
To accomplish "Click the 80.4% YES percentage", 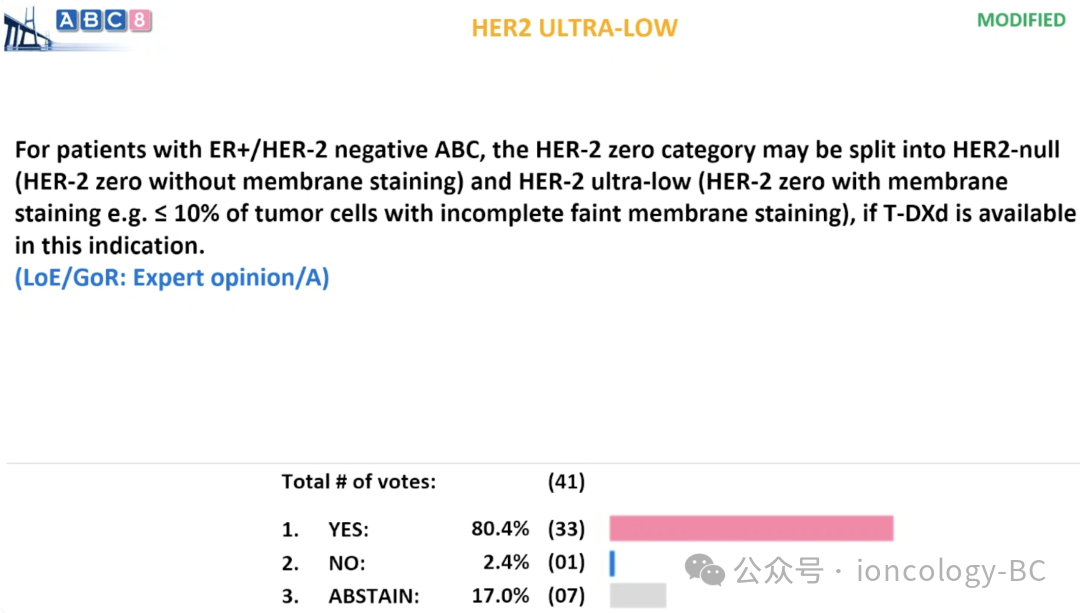I will coord(500,530).
